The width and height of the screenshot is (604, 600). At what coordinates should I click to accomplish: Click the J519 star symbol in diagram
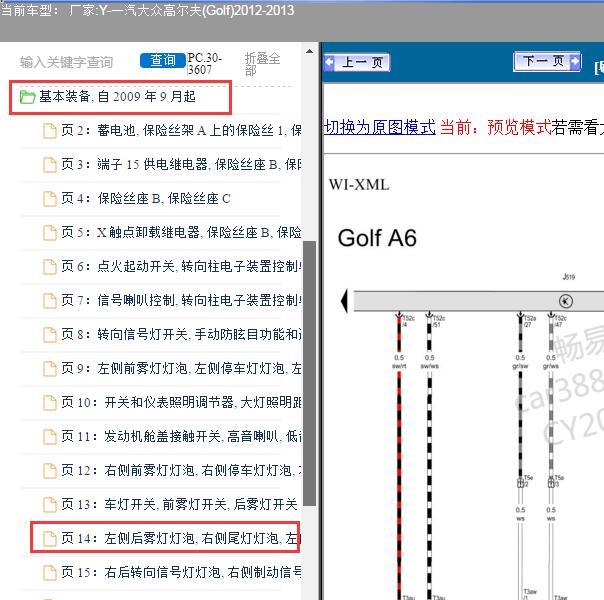(565, 301)
